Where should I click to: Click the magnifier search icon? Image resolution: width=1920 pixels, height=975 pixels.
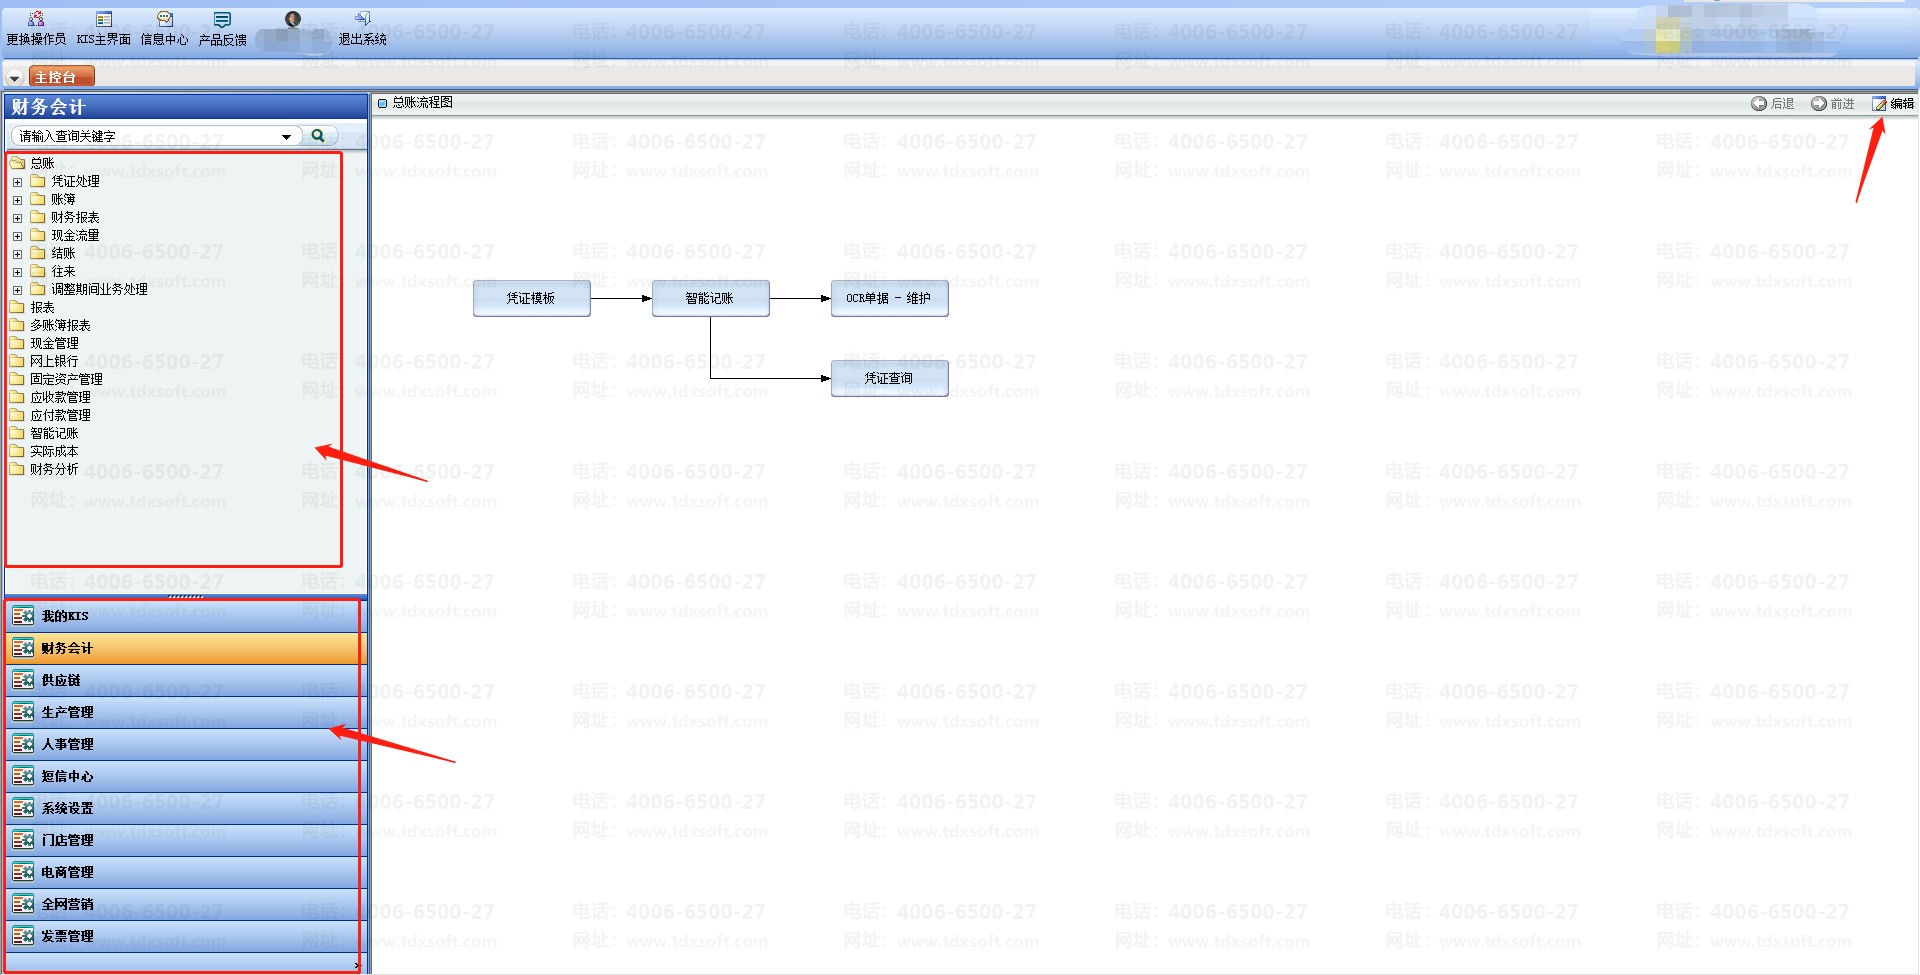coord(318,135)
